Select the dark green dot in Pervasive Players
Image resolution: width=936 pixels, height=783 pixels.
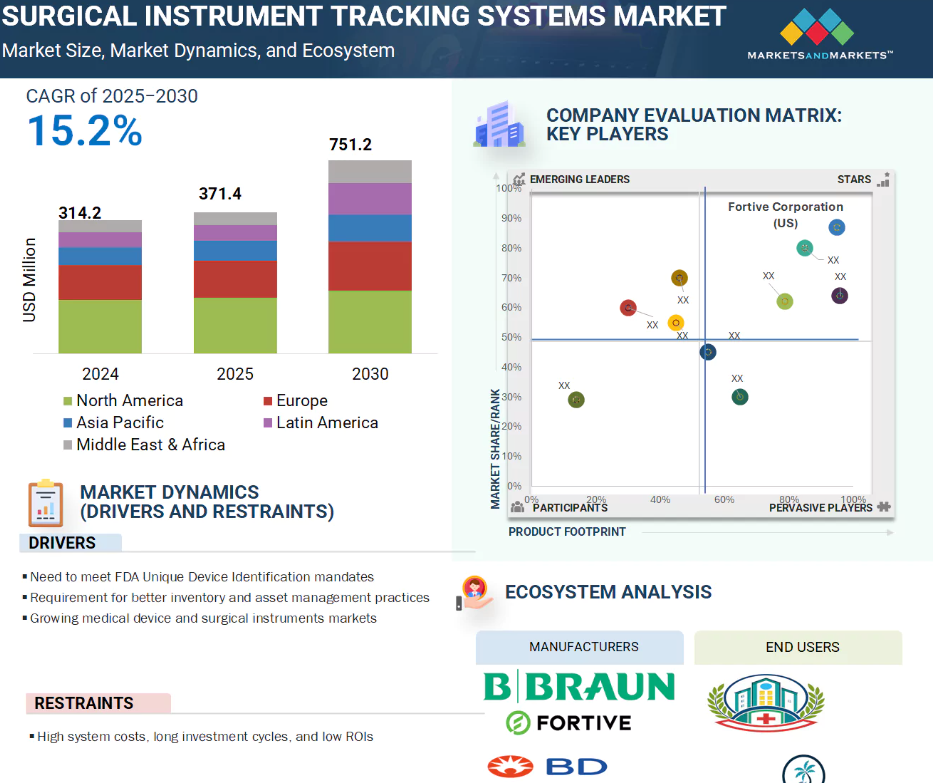(740, 397)
